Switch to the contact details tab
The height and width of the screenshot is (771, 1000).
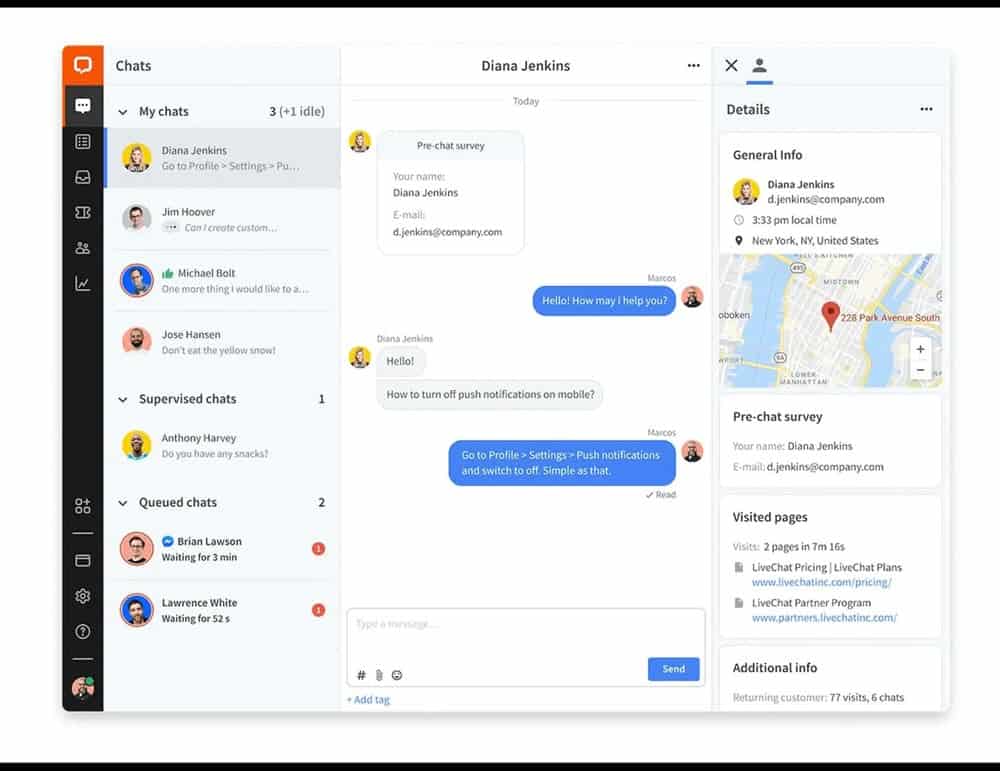pos(758,64)
